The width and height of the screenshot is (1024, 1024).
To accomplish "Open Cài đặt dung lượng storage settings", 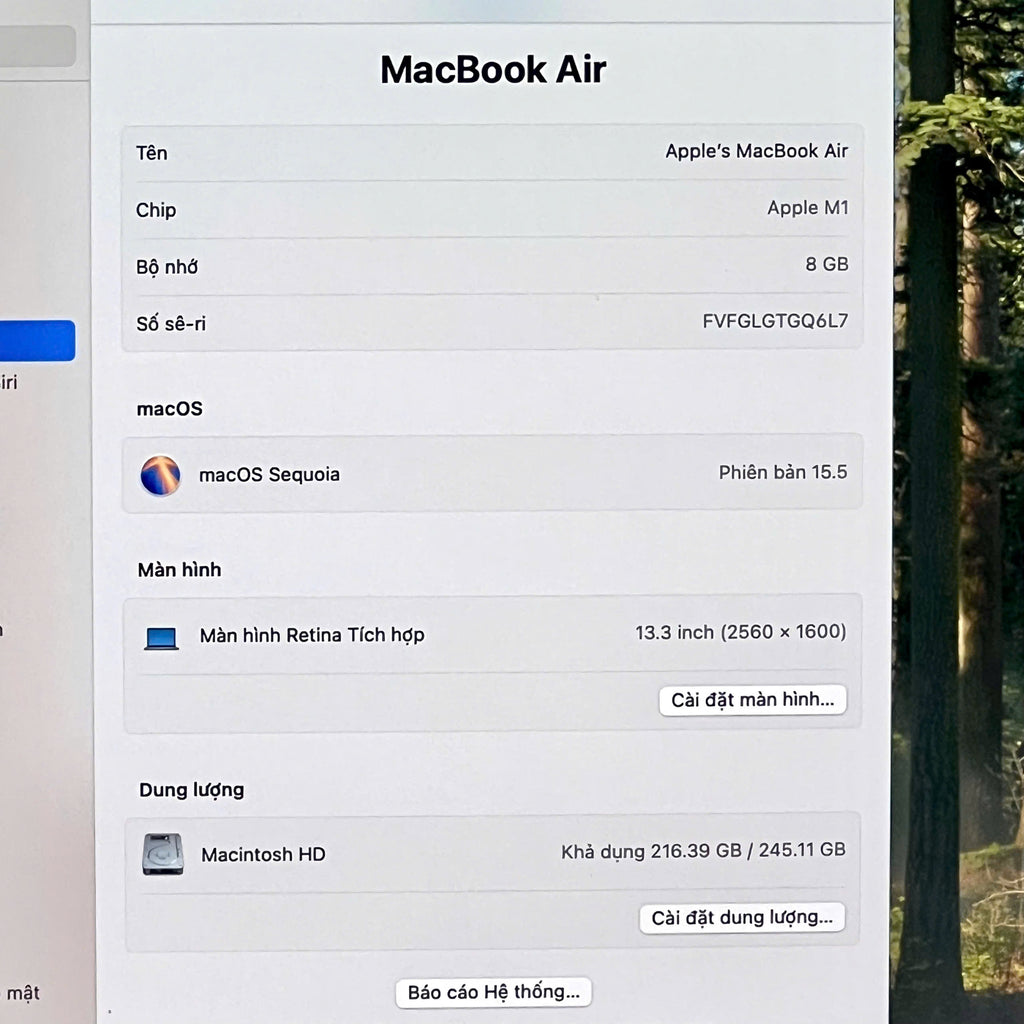I will coord(742,918).
